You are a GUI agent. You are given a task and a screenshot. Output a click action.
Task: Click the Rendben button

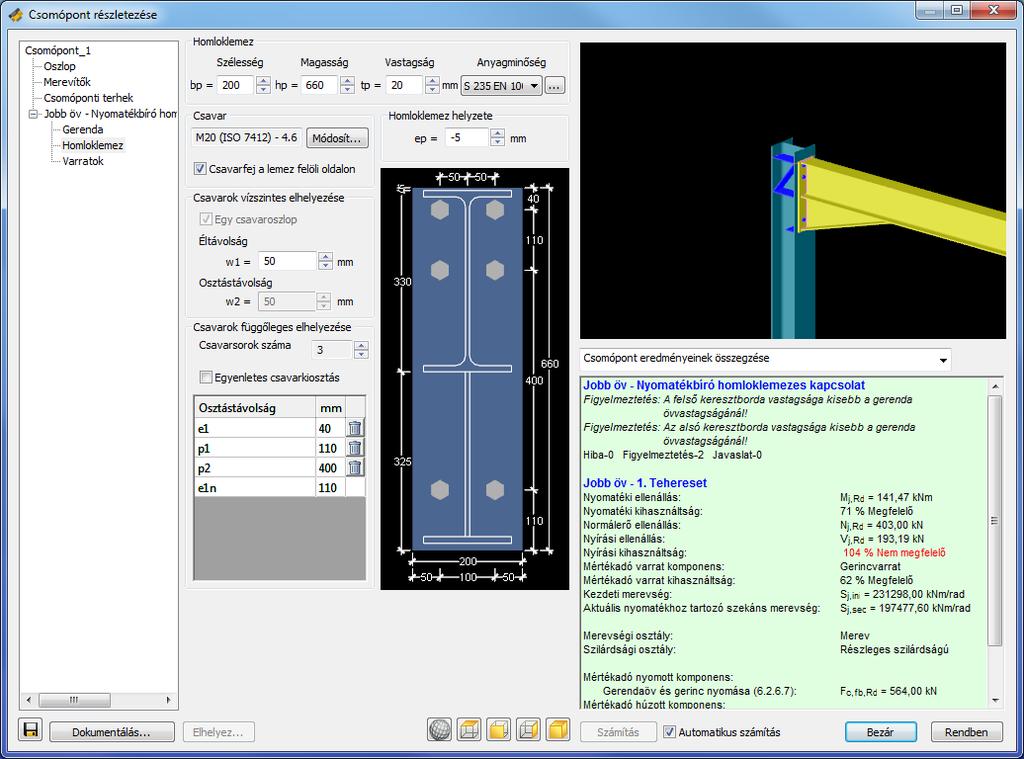click(x=966, y=732)
